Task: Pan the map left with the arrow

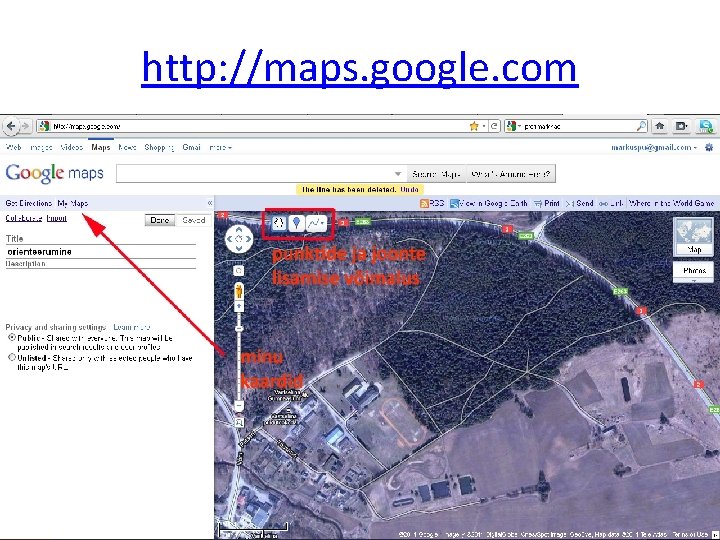Action: tap(230, 239)
